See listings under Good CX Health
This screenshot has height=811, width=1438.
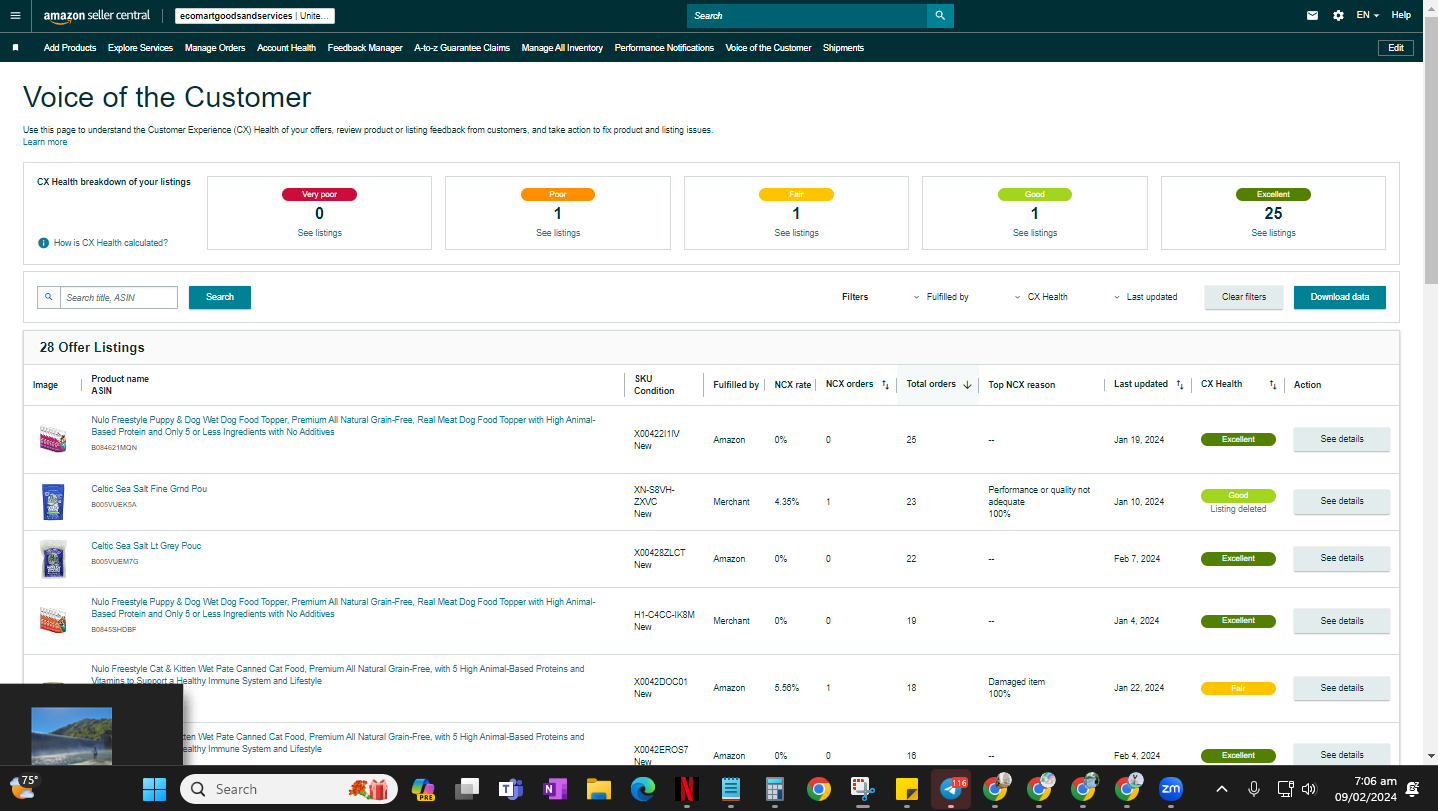point(1034,233)
